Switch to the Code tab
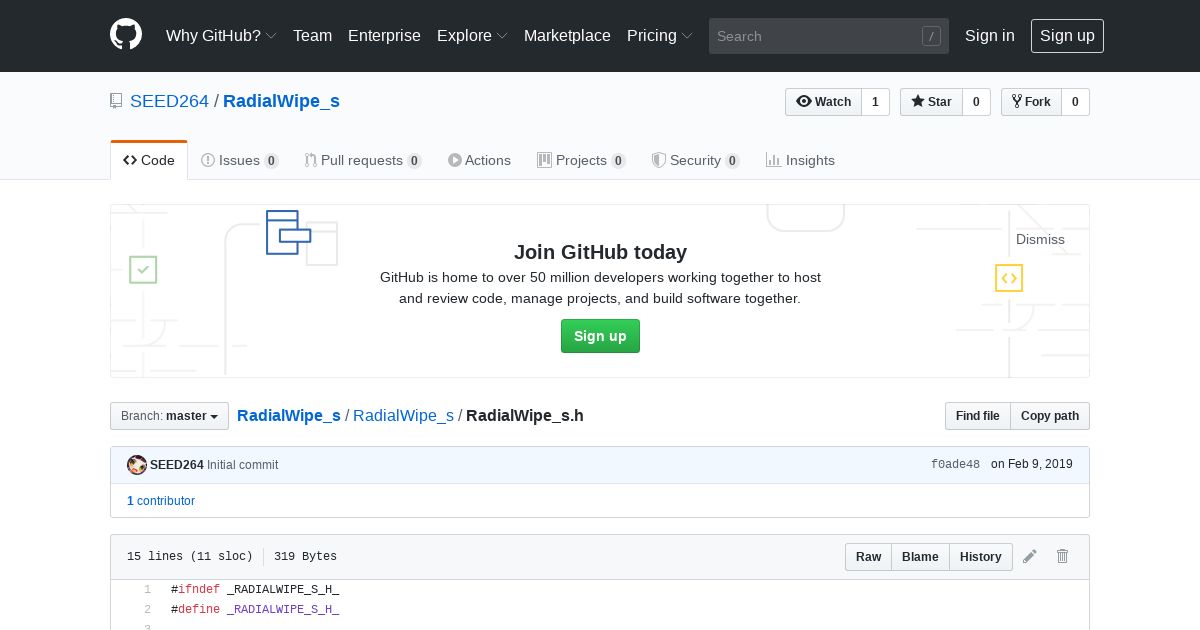The height and width of the screenshot is (630, 1200). coord(149,160)
